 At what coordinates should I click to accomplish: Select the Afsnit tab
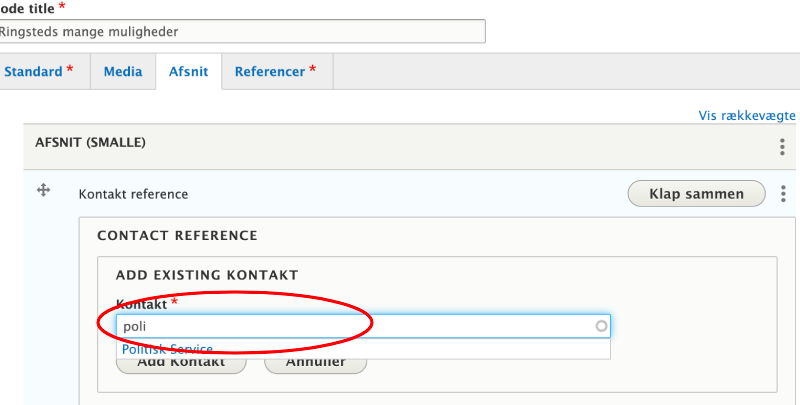click(188, 72)
